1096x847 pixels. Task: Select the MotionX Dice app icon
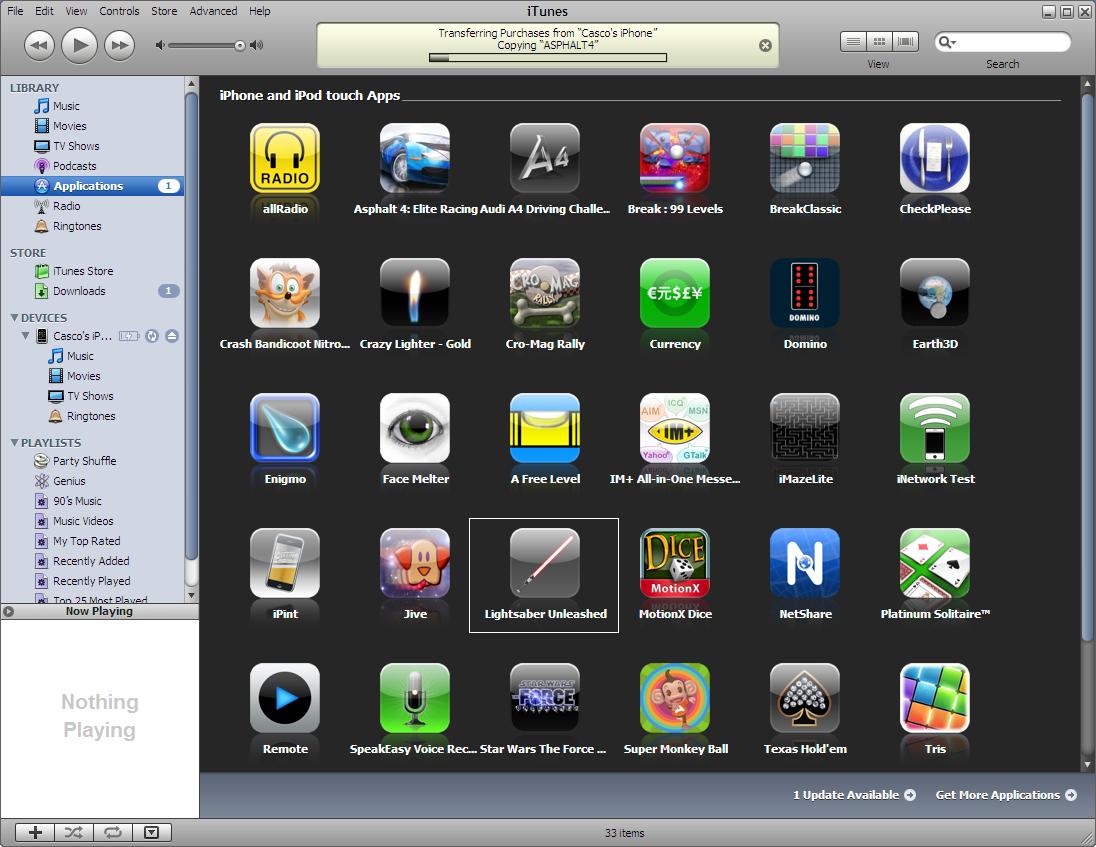tap(675, 563)
